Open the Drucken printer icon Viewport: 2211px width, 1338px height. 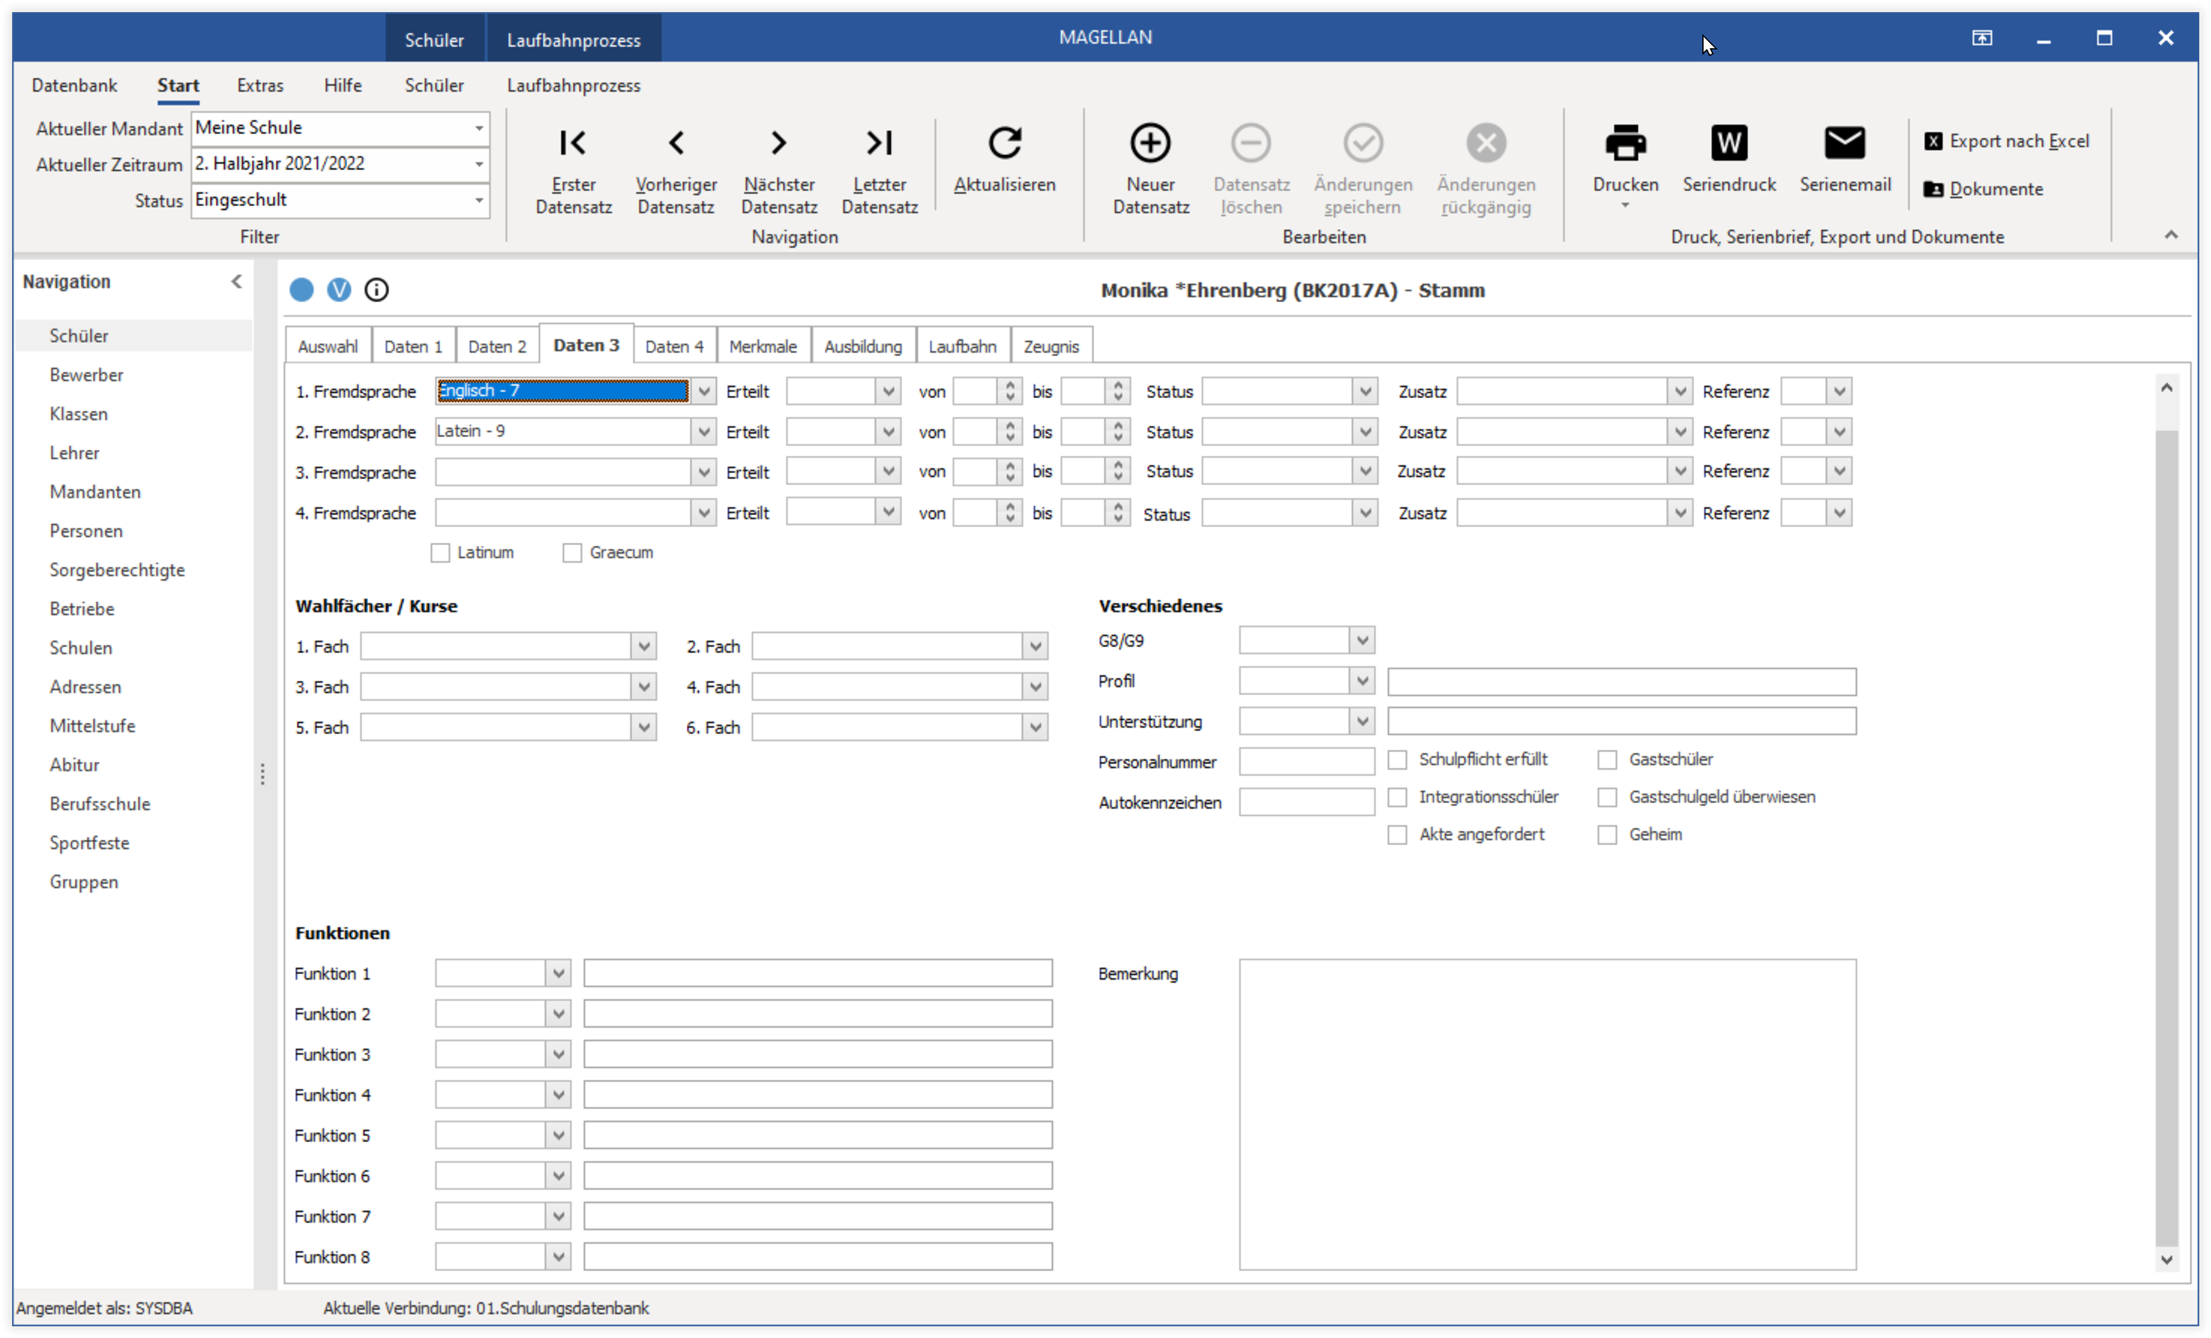(x=1625, y=143)
